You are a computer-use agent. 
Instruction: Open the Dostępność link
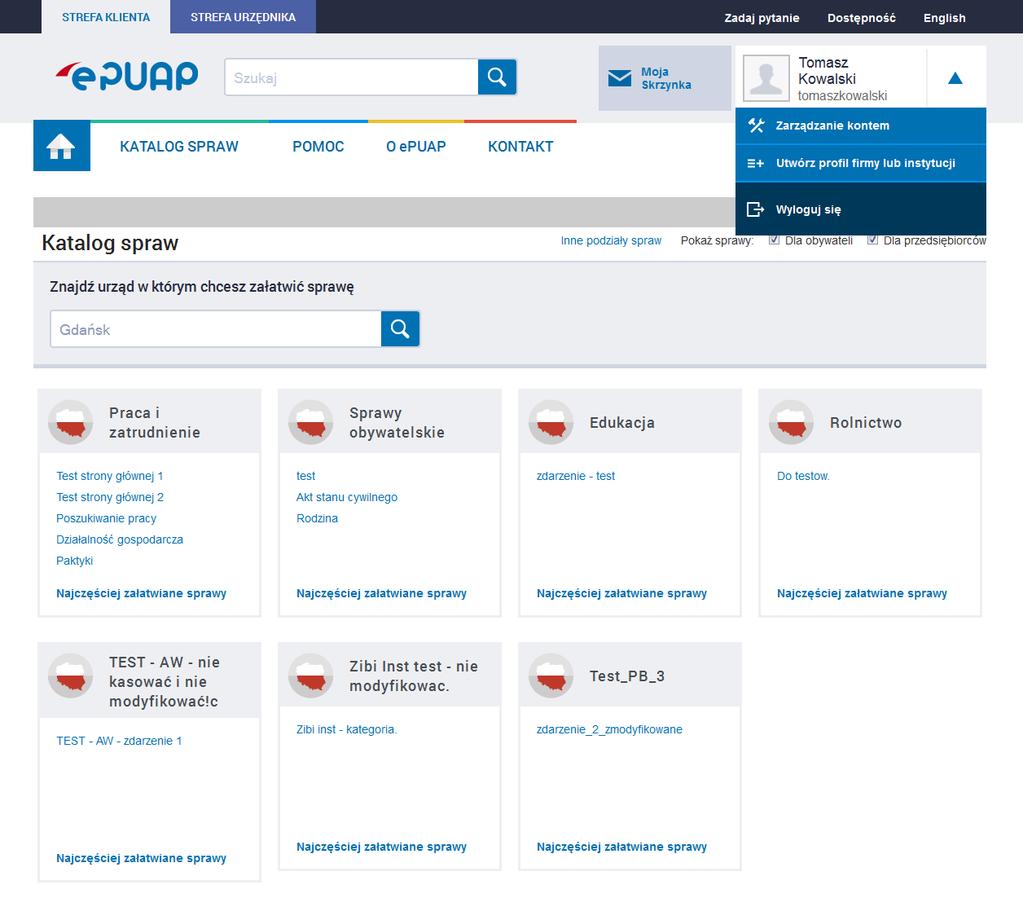tap(861, 18)
